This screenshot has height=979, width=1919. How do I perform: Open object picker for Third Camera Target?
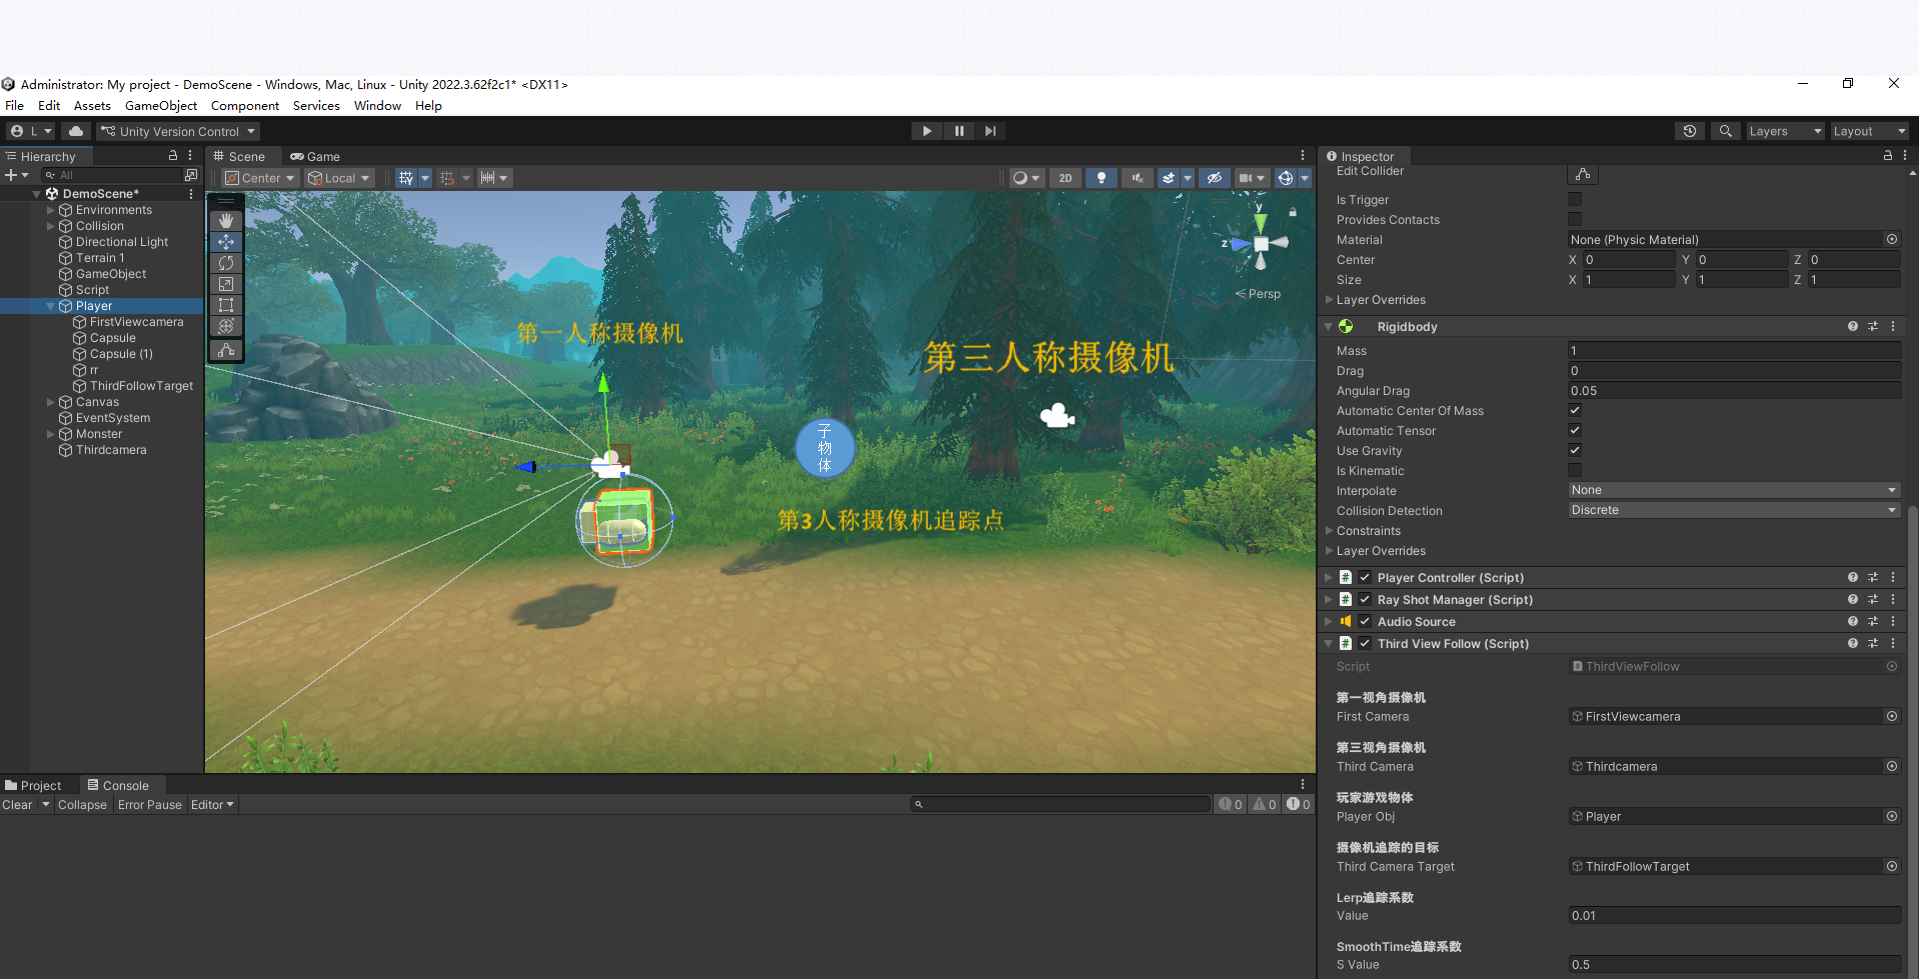point(1892,867)
